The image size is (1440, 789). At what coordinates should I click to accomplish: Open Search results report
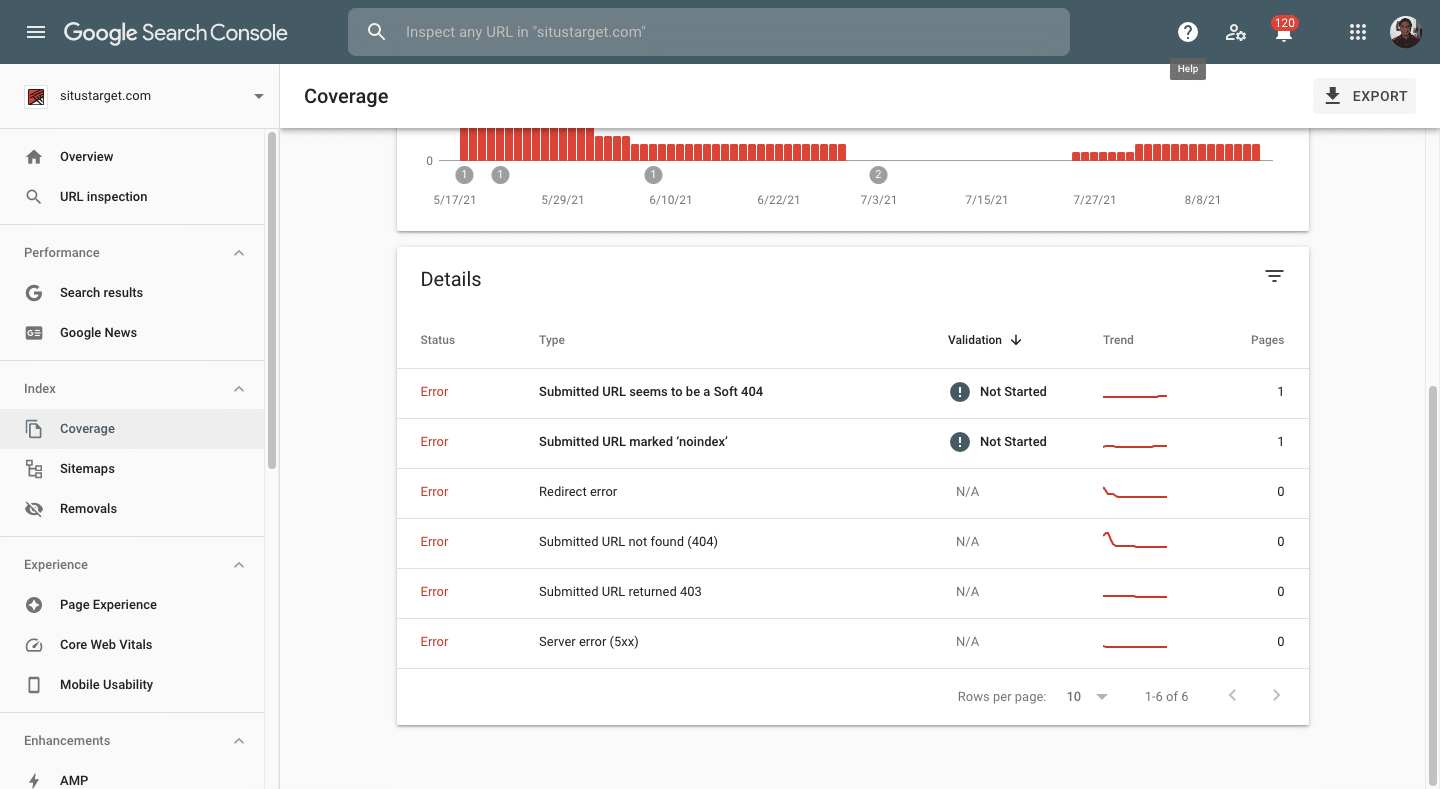(132, 293)
